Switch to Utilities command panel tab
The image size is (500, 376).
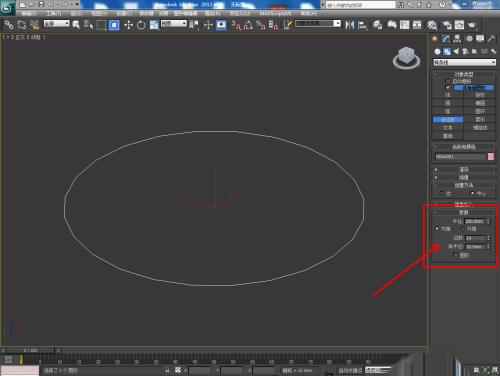(491, 39)
